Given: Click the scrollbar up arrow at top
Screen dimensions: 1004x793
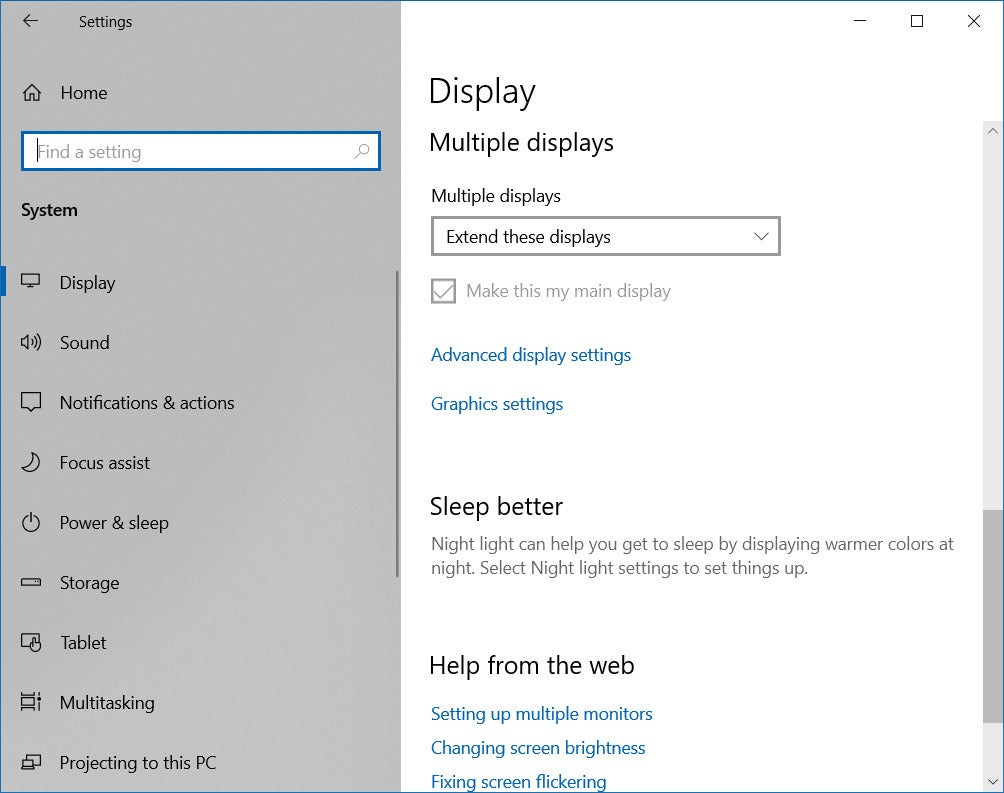Looking at the screenshot, I should coord(992,131).
